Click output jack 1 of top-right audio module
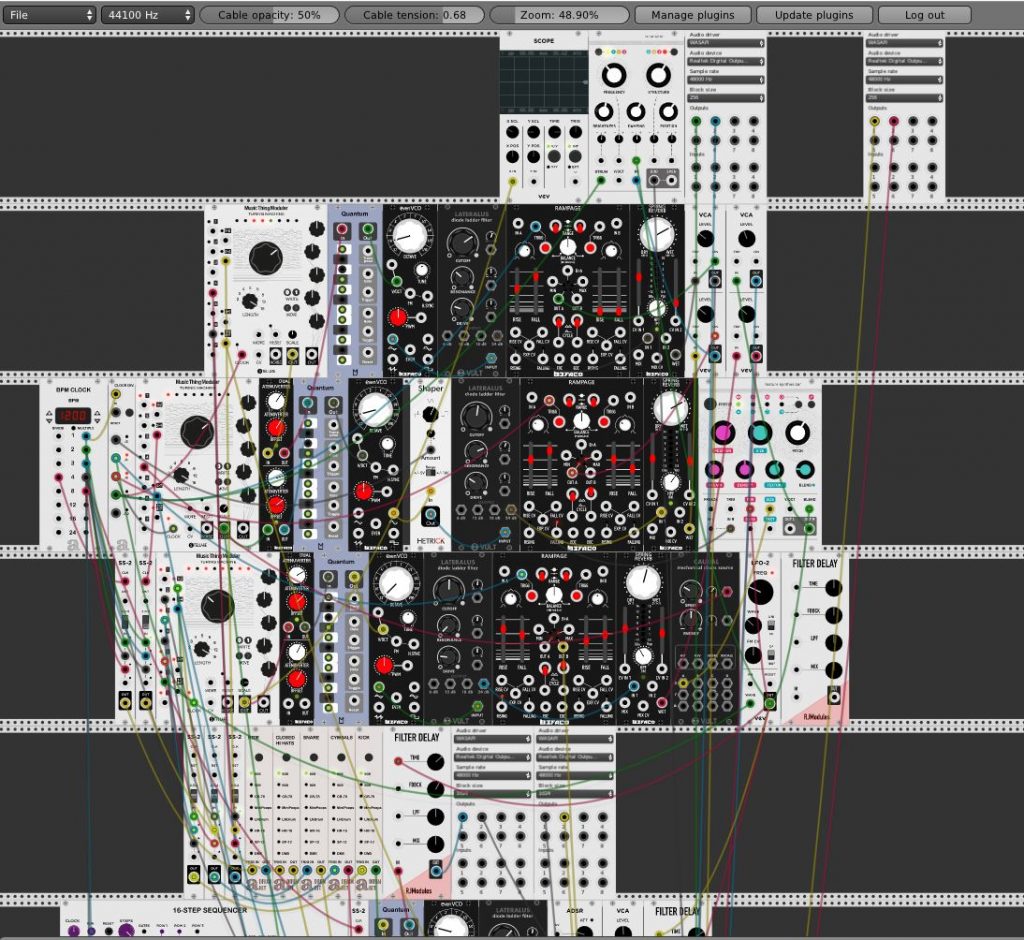The height and width of the screenshot is (940, 1024). click(874, 121)
